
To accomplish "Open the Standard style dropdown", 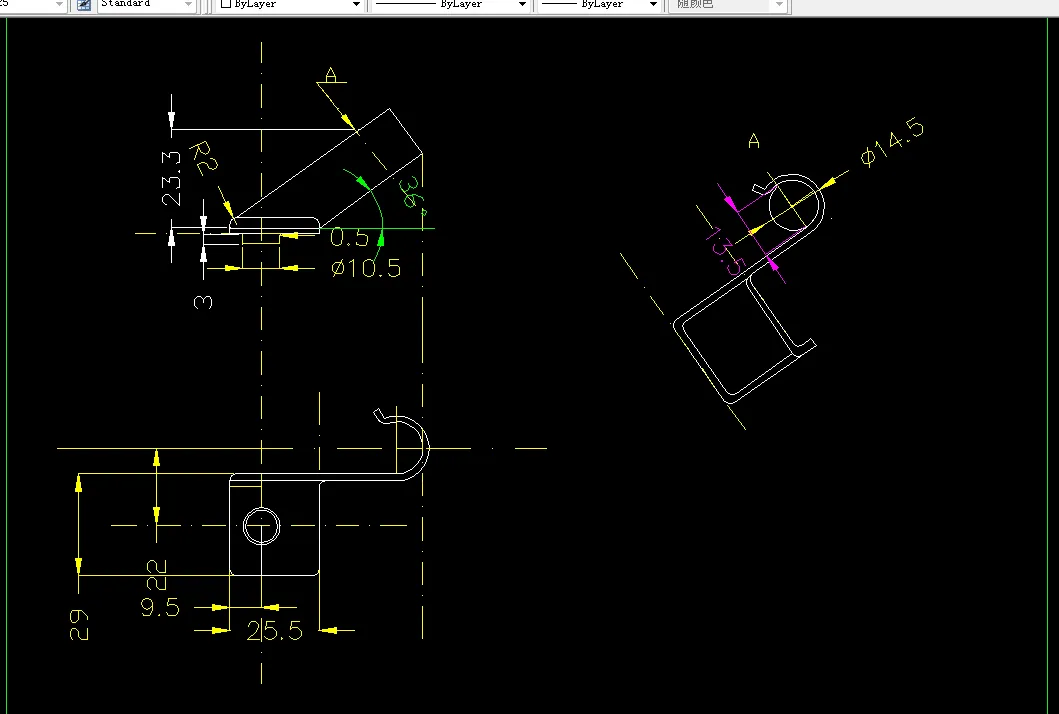I will (146, 5).
